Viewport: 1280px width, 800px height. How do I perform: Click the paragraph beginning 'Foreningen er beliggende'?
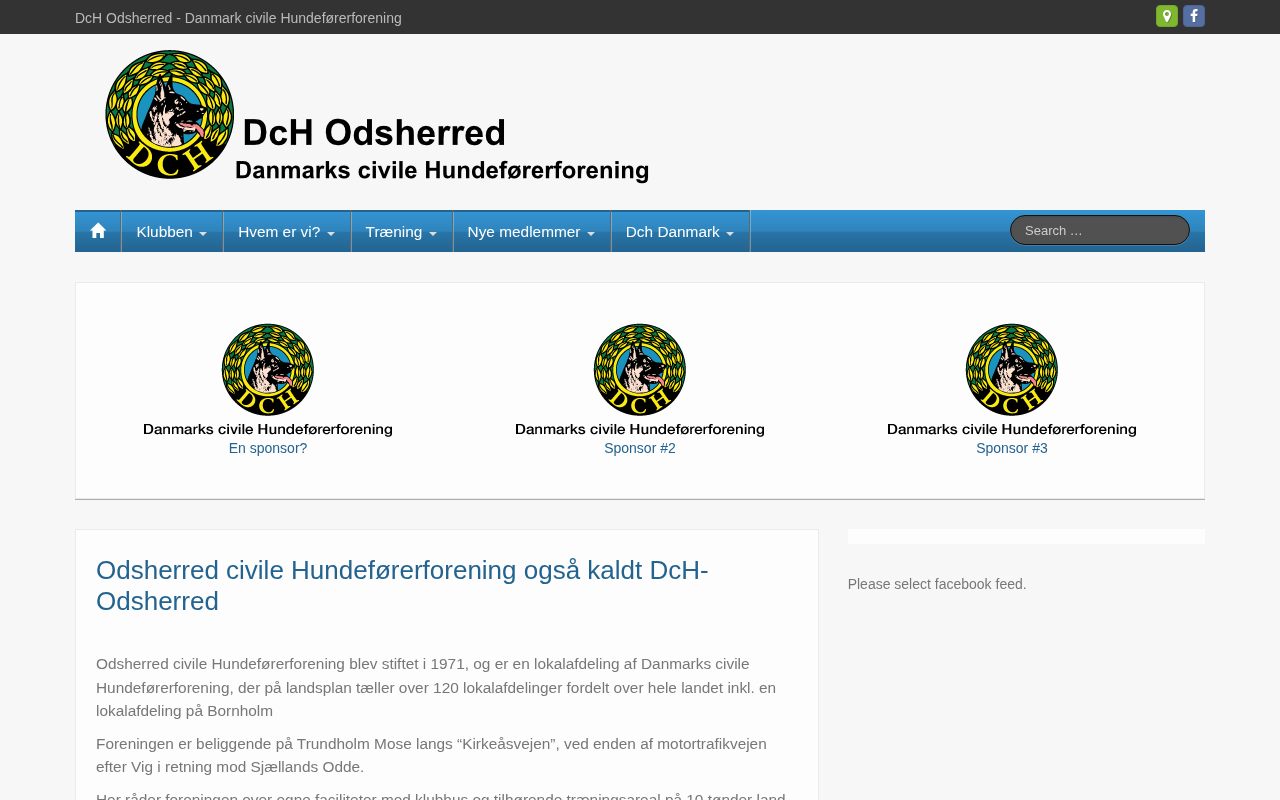point(431,755)
